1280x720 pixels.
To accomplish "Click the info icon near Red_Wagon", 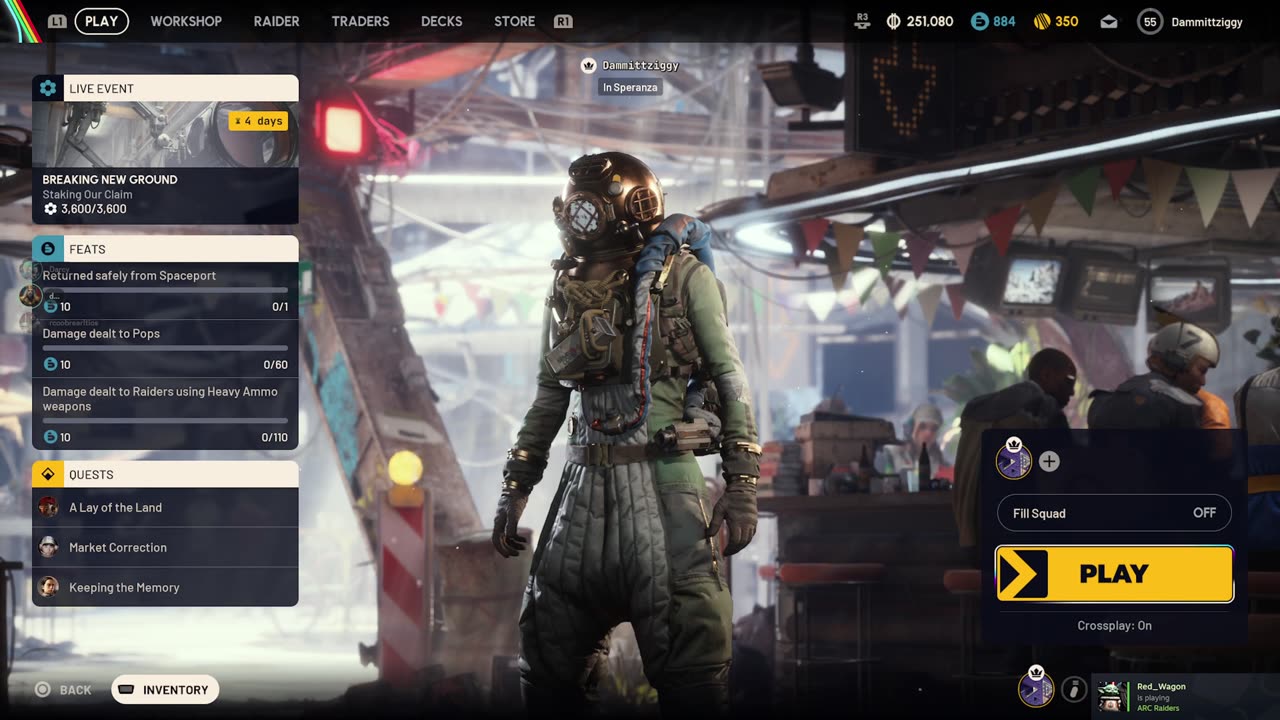I will pos(1074,689).
